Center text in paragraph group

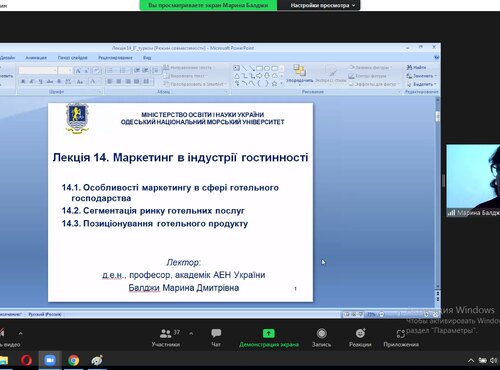click(x=119, y=81)
